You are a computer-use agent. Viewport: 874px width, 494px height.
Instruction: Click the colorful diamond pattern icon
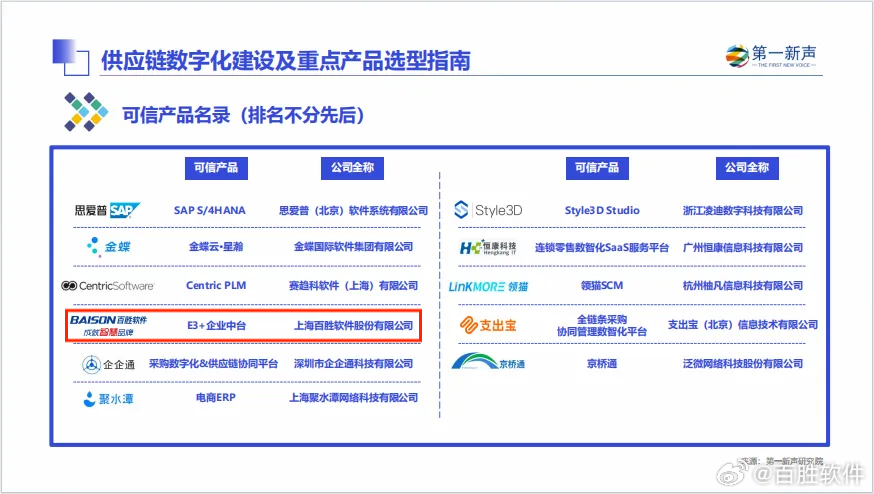tap(86, 112)
